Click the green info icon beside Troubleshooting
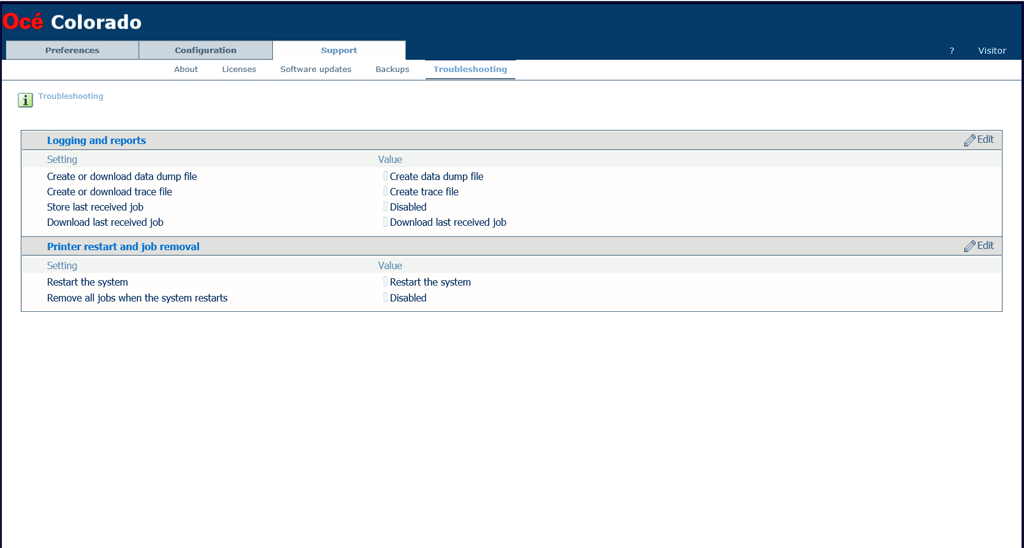 click(25, 100)
